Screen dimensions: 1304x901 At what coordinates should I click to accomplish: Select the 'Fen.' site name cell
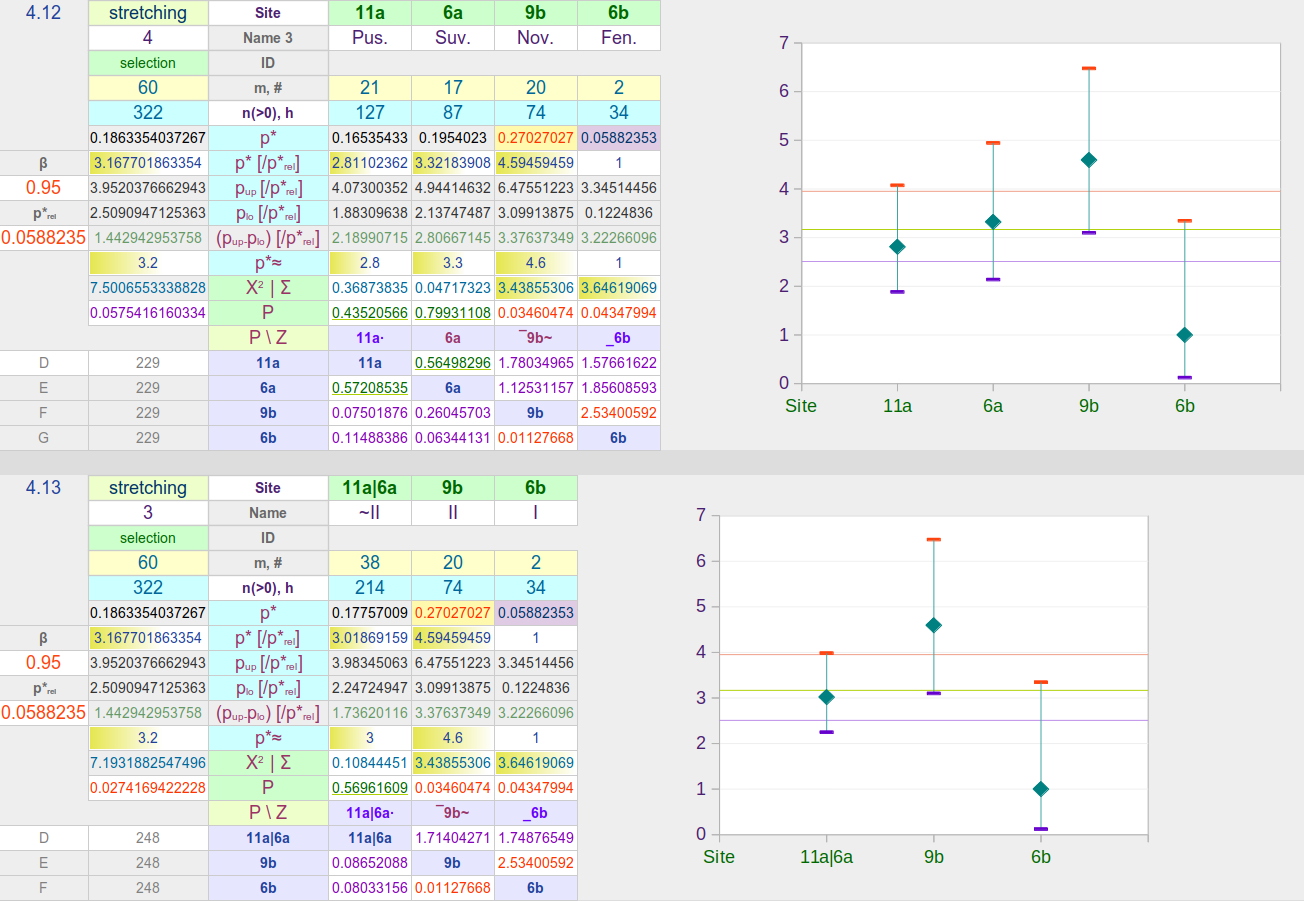click(x=619, y=38)
